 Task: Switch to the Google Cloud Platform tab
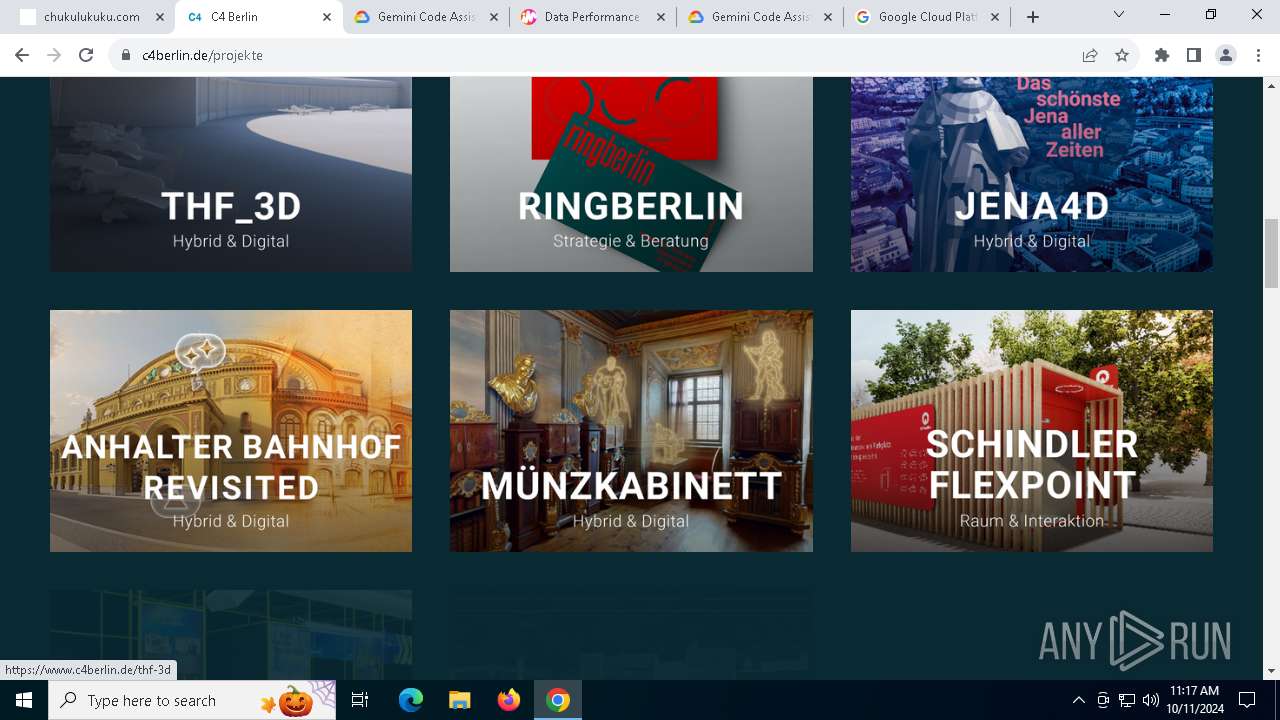[x=926, y=17]
